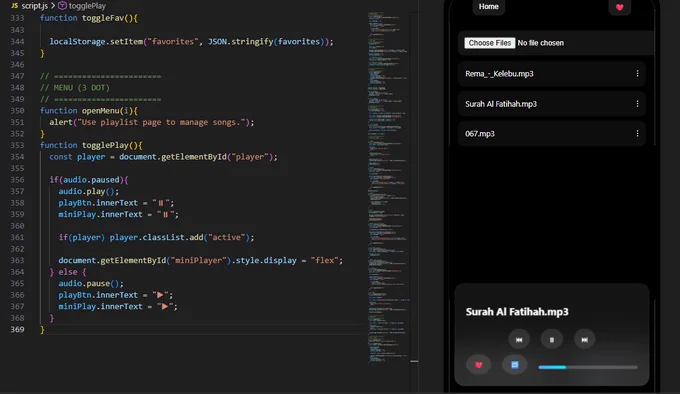Click the Choose Files button
The image size is (680, 394).
(490, 43)
